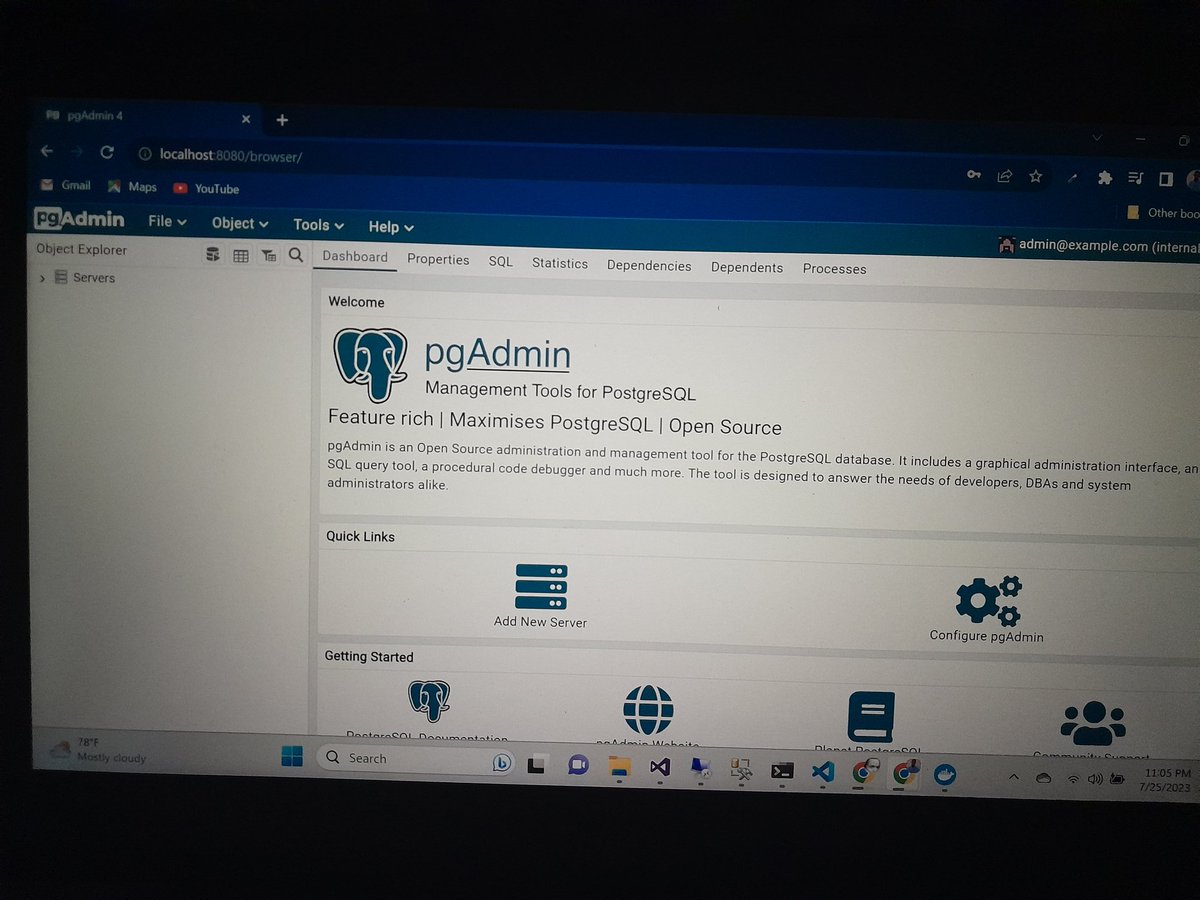Open the Terminal icon in the taskbar
This screenshot has height=900, width=1200.
pos(782,770)
